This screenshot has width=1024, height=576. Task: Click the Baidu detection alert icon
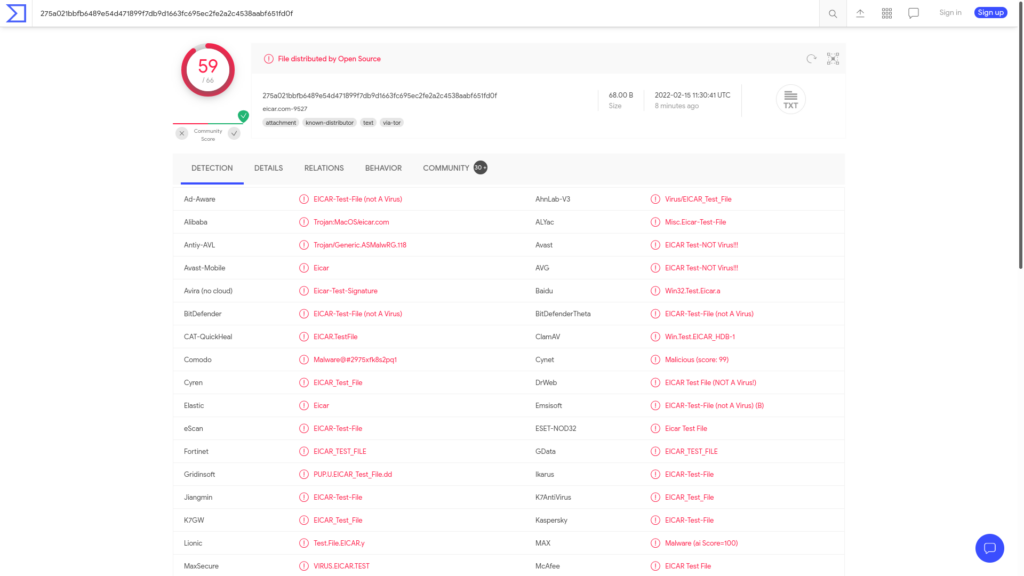click(x=655, y=291)
